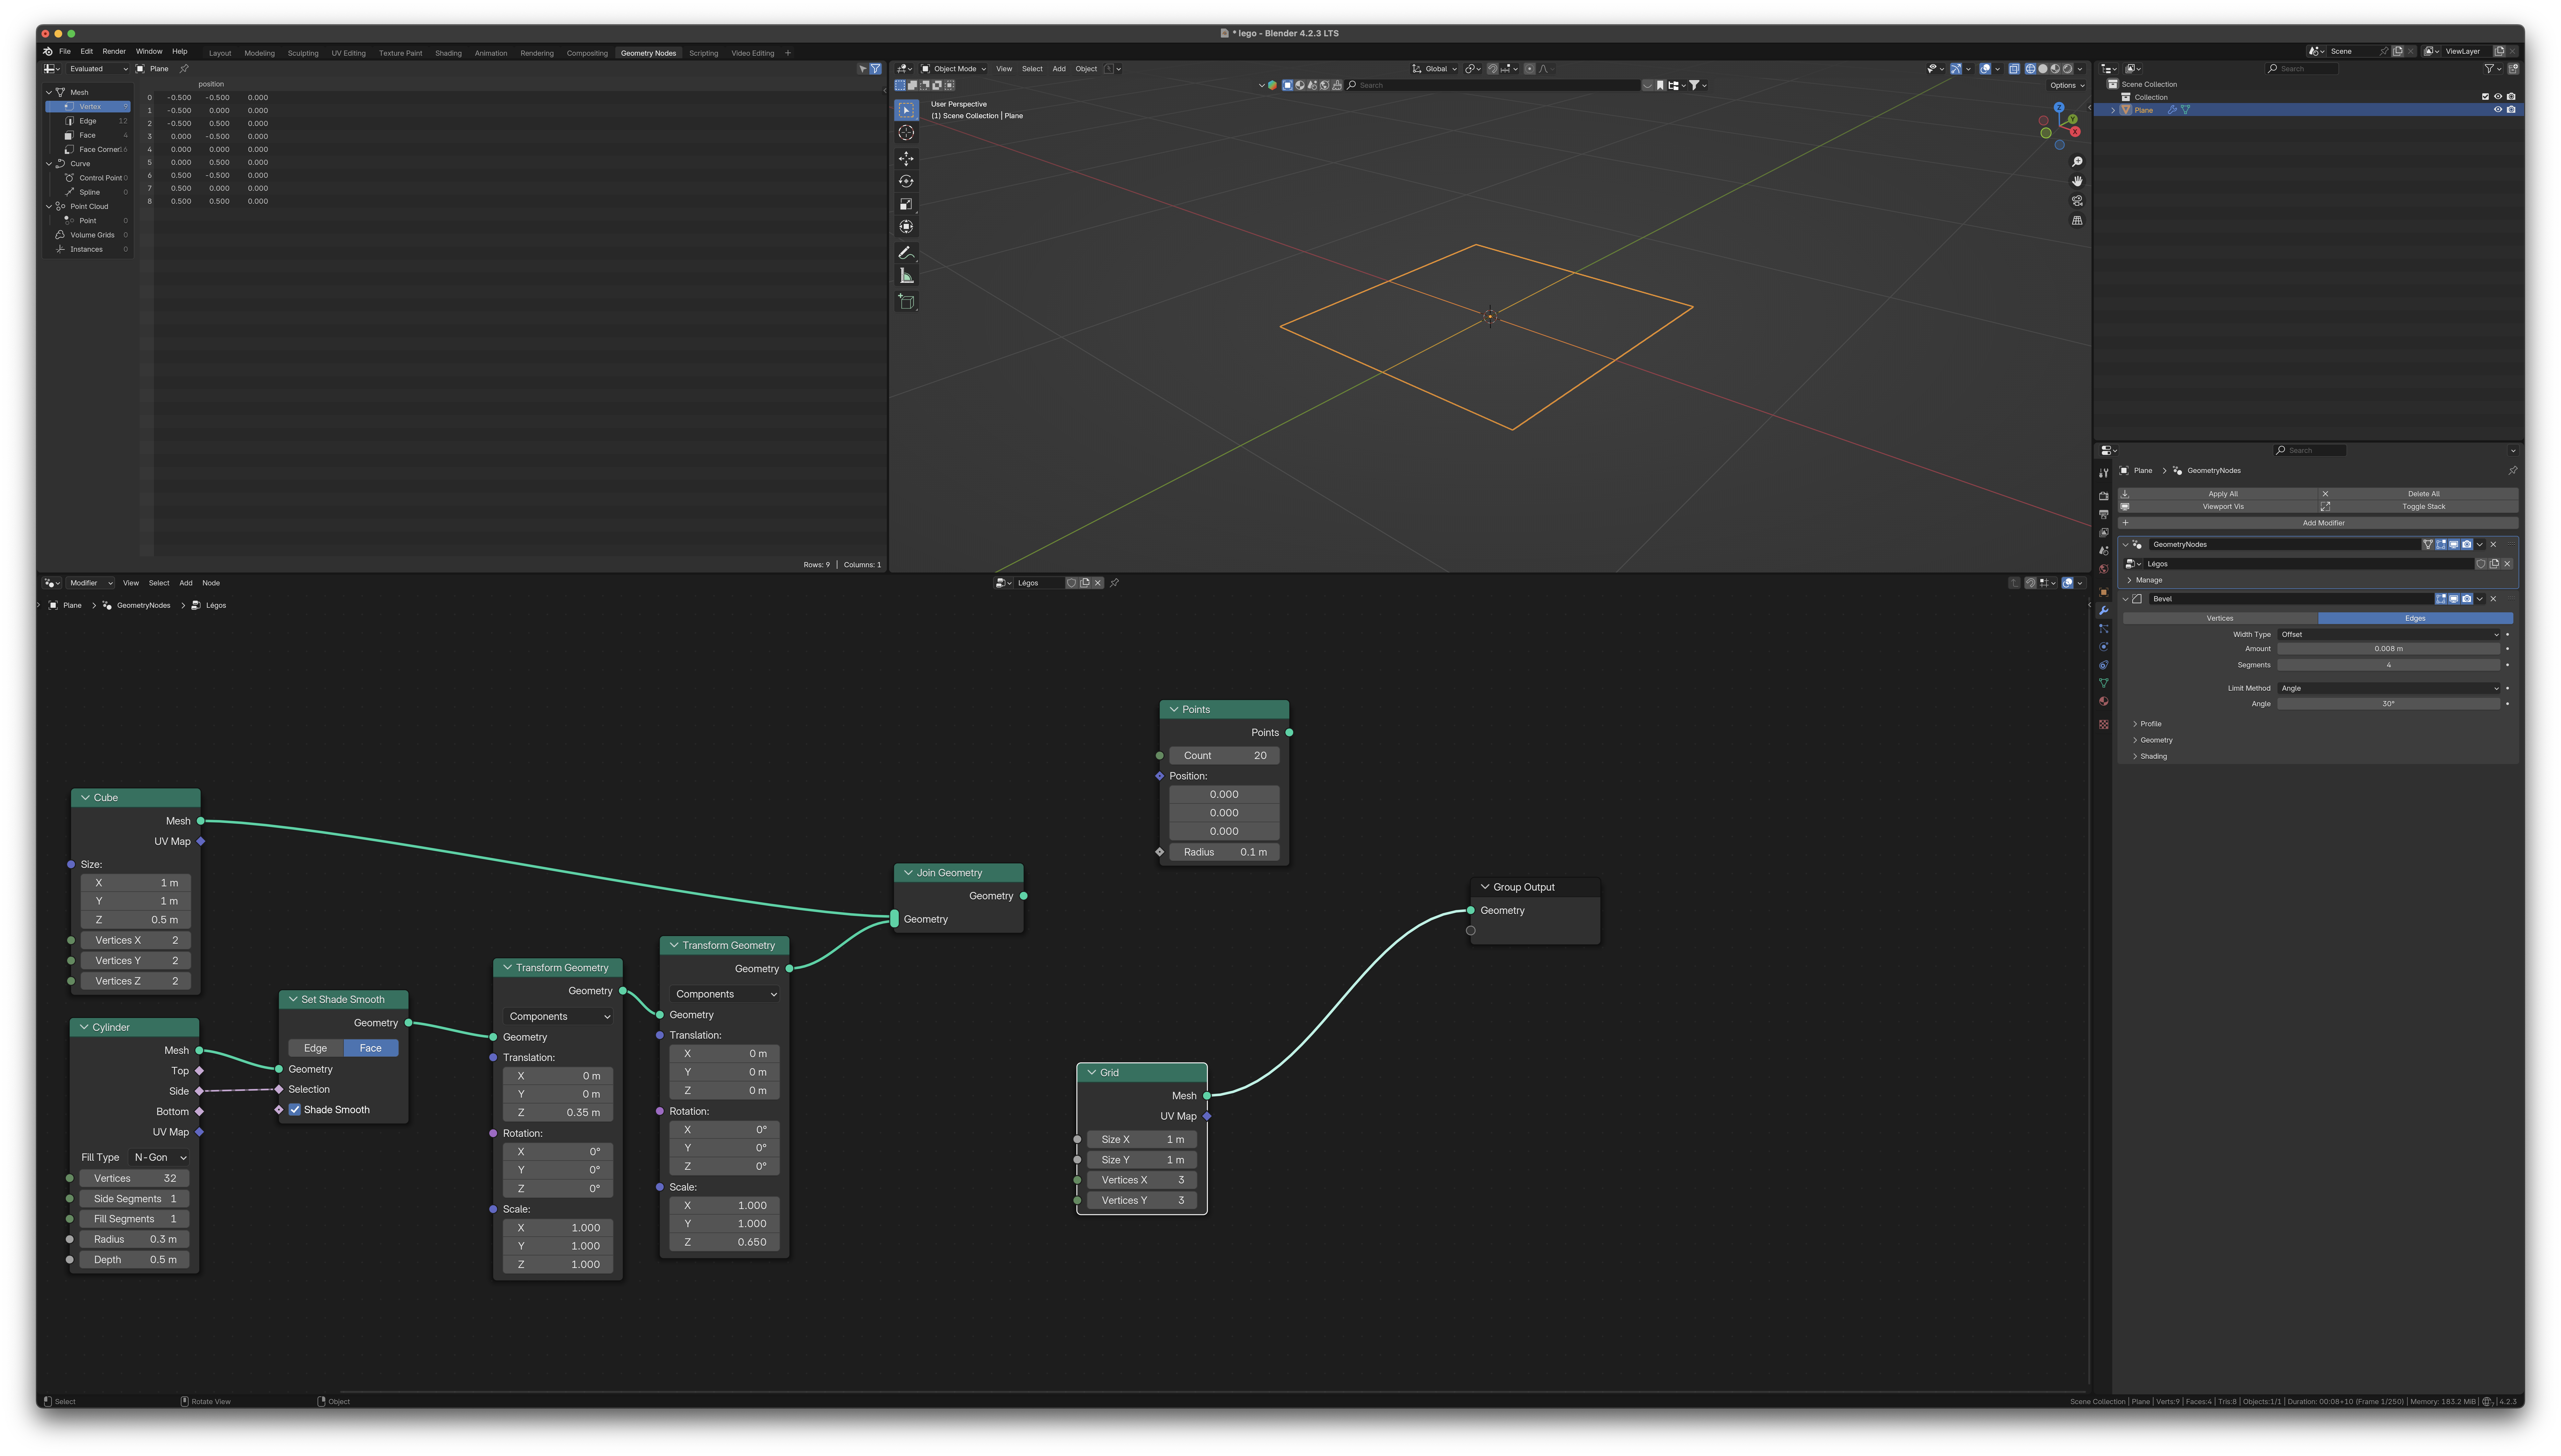
Task: Open the Bevel Width Type Offset dropdown
Action: (x=2389, y=635)
